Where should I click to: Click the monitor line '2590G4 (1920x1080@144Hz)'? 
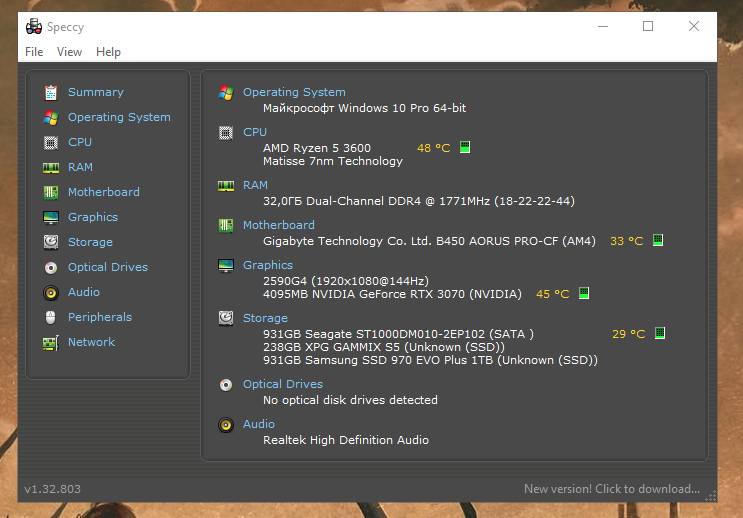[345, 281]
